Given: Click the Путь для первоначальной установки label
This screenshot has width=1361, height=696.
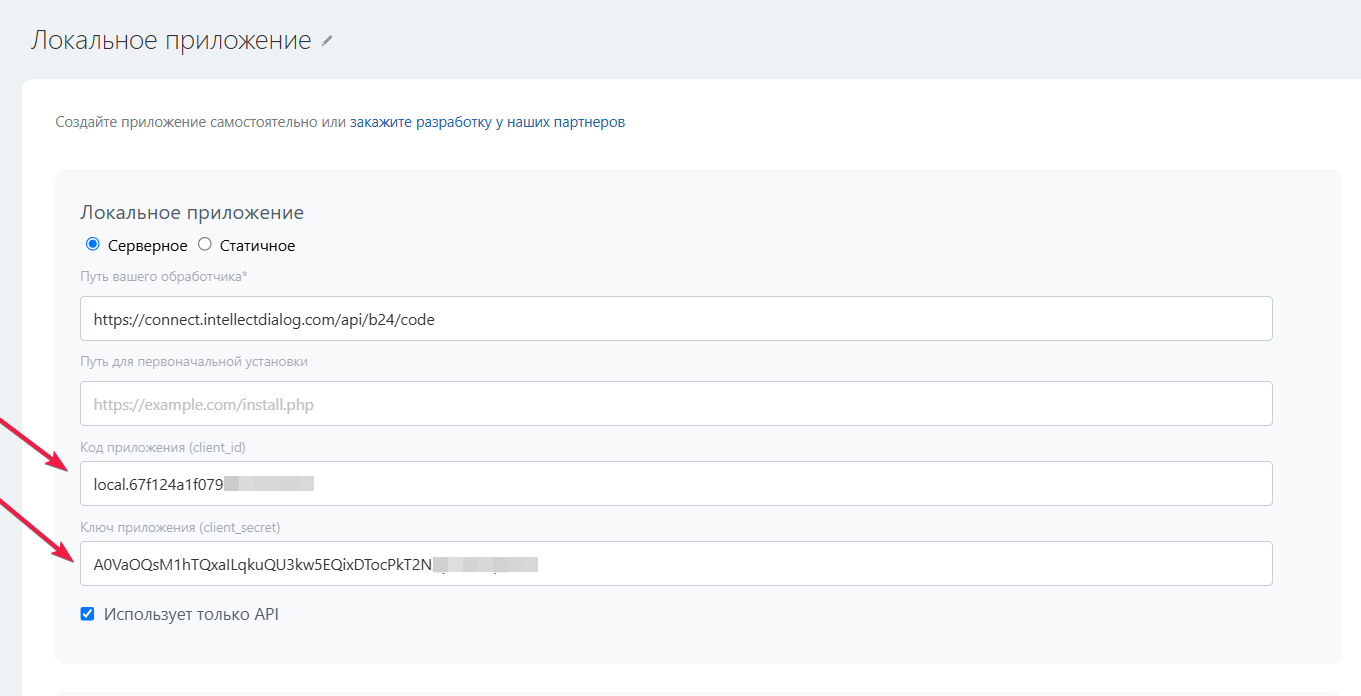Looking at the screenshot, I should coord(193,361).
